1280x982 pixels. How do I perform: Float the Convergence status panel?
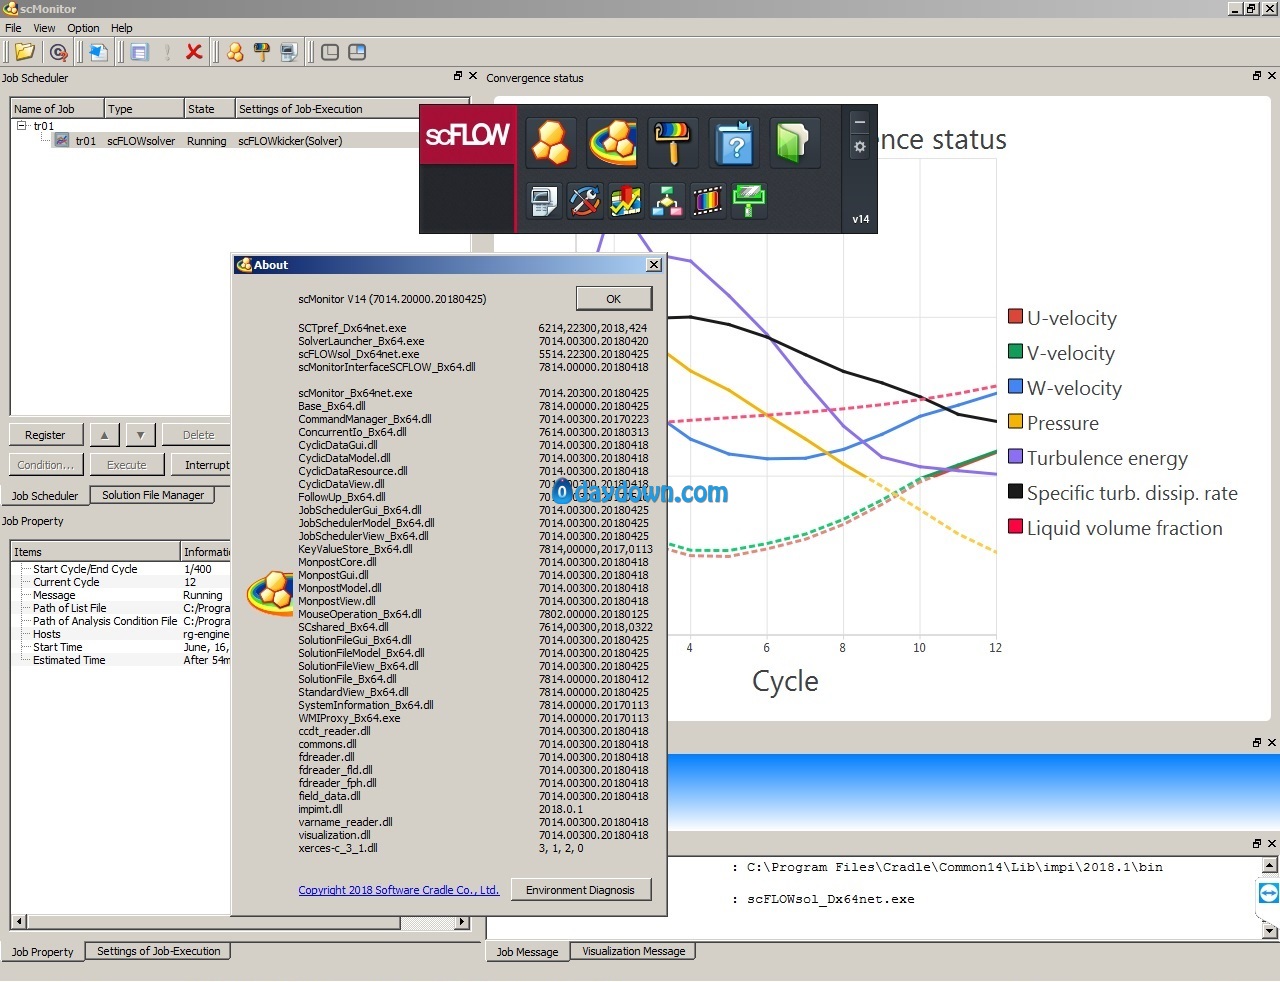point(1257,76)
